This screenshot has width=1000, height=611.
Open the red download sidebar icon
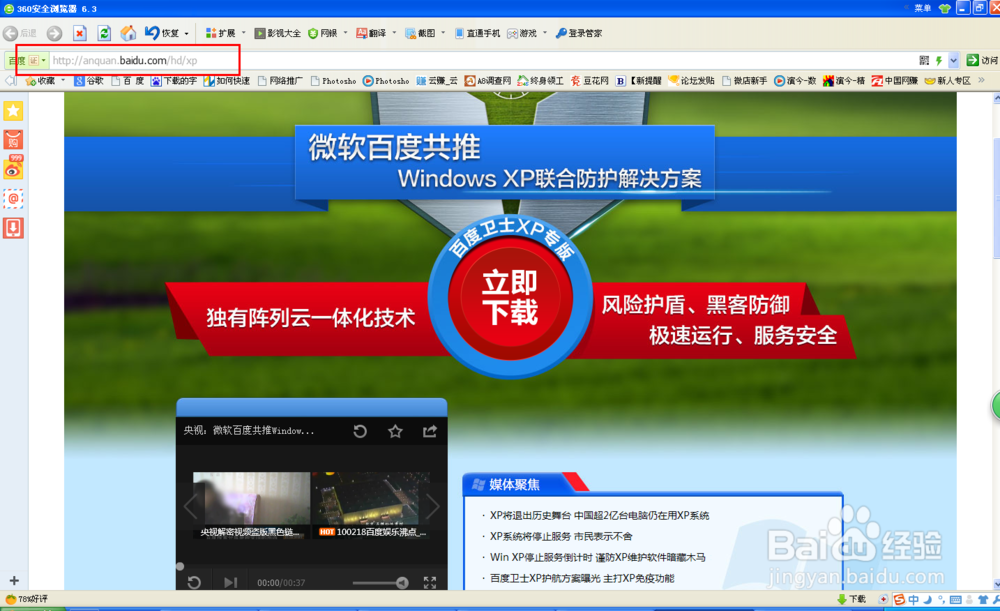13,228
